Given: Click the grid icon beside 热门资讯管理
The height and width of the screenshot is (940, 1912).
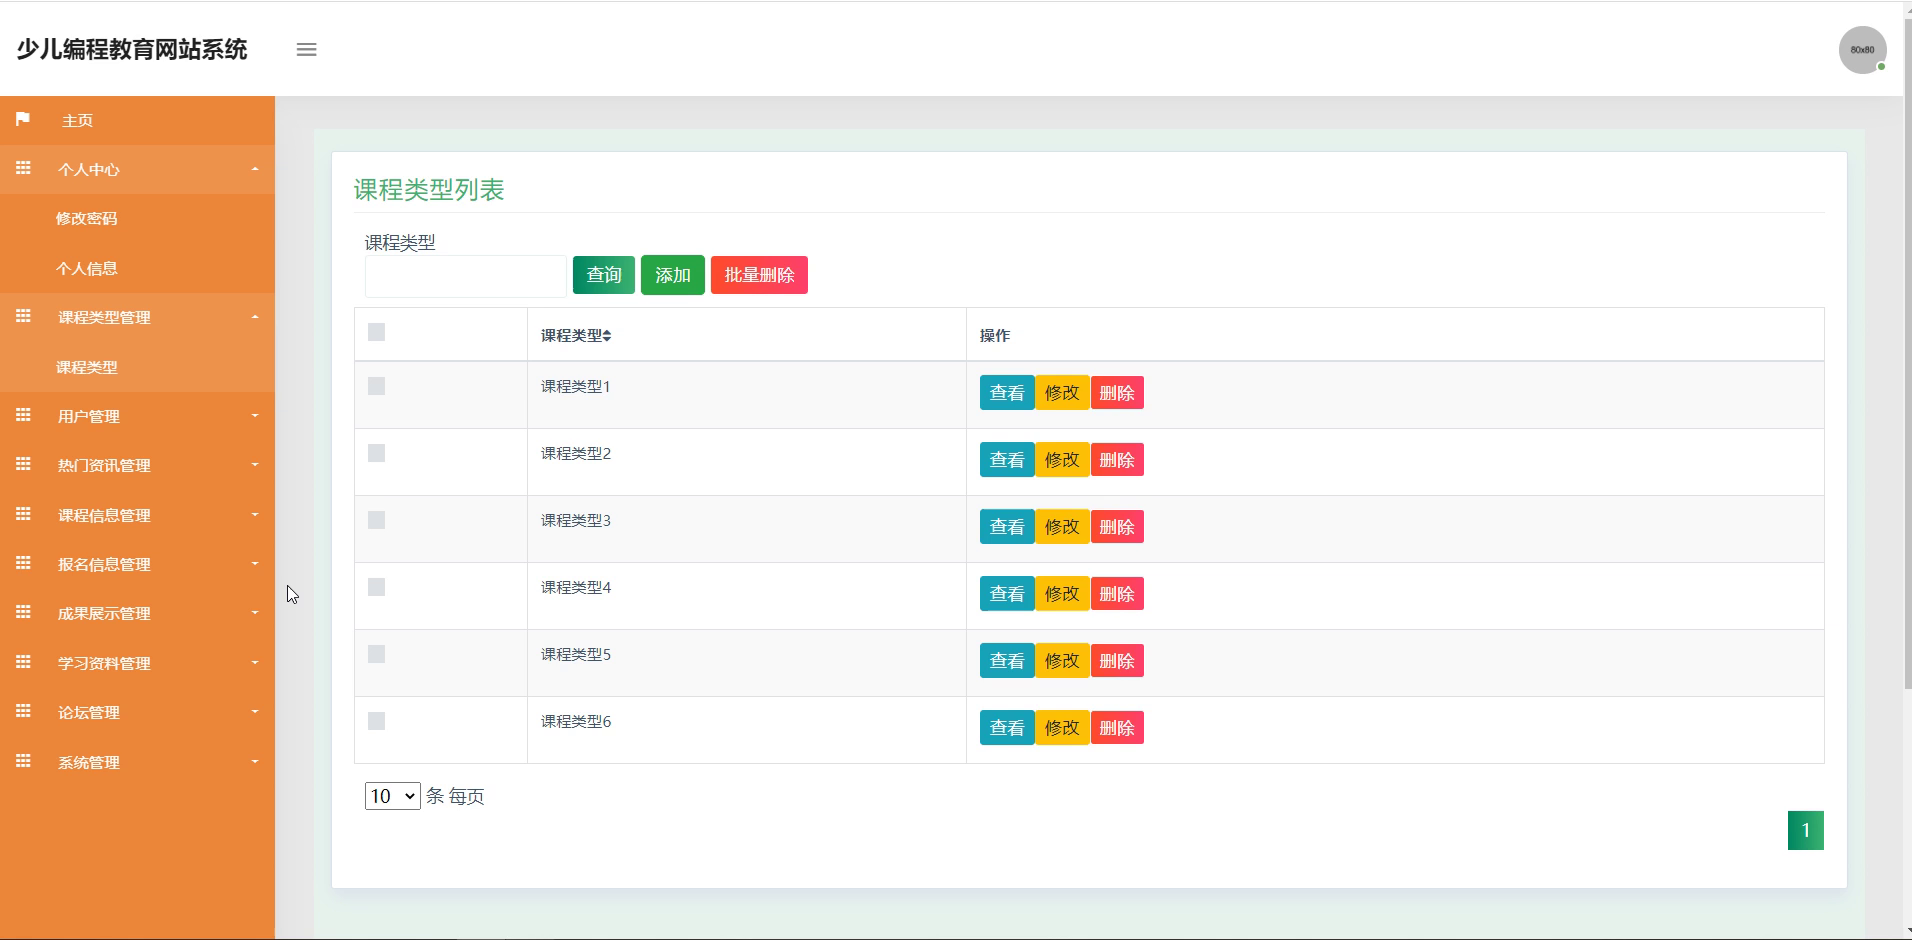Looking at the screenshot, I should [23, 464].
